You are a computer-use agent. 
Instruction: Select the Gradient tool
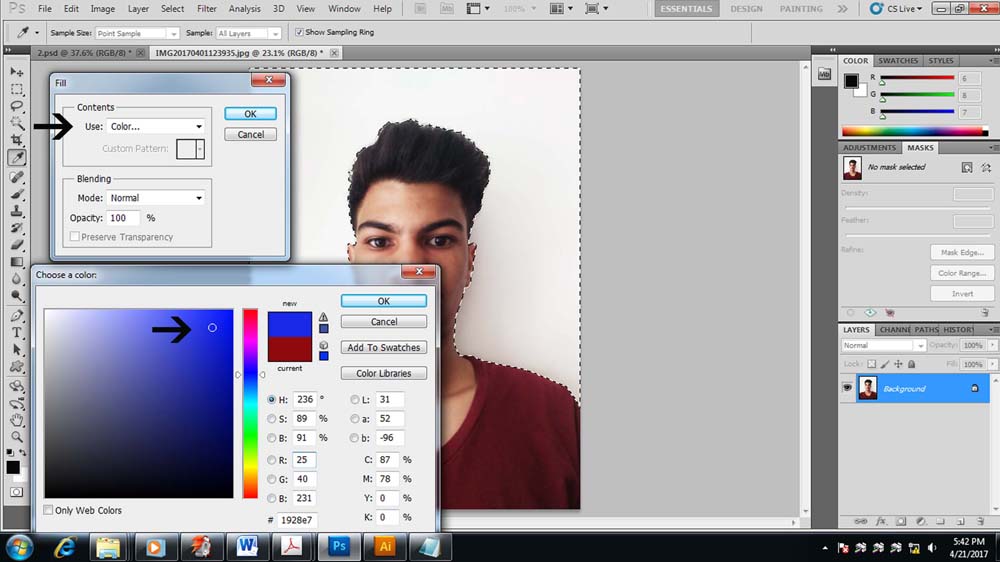click(17, 262)
